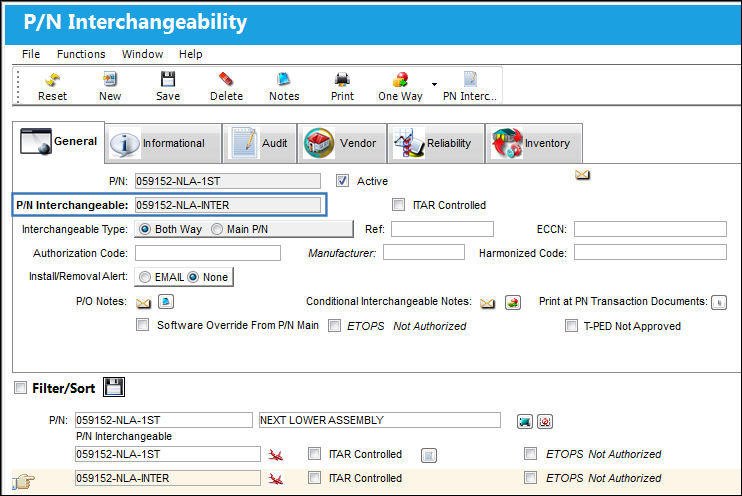This screenshot has height=496, width=742.
Task: Click interchangeable row field 059152-NLA-1ST
Action: coord(168,454)
